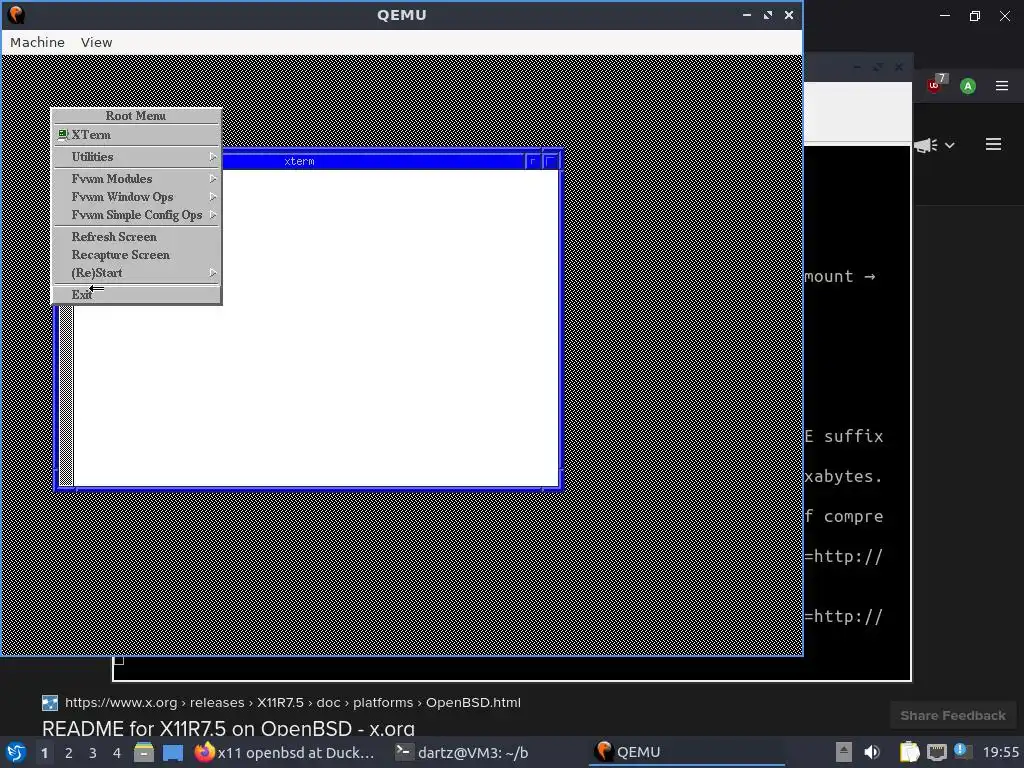Open the uBlock Origin extension icon
Viewport: 1024px width, 768px height.
click(936, 84)
